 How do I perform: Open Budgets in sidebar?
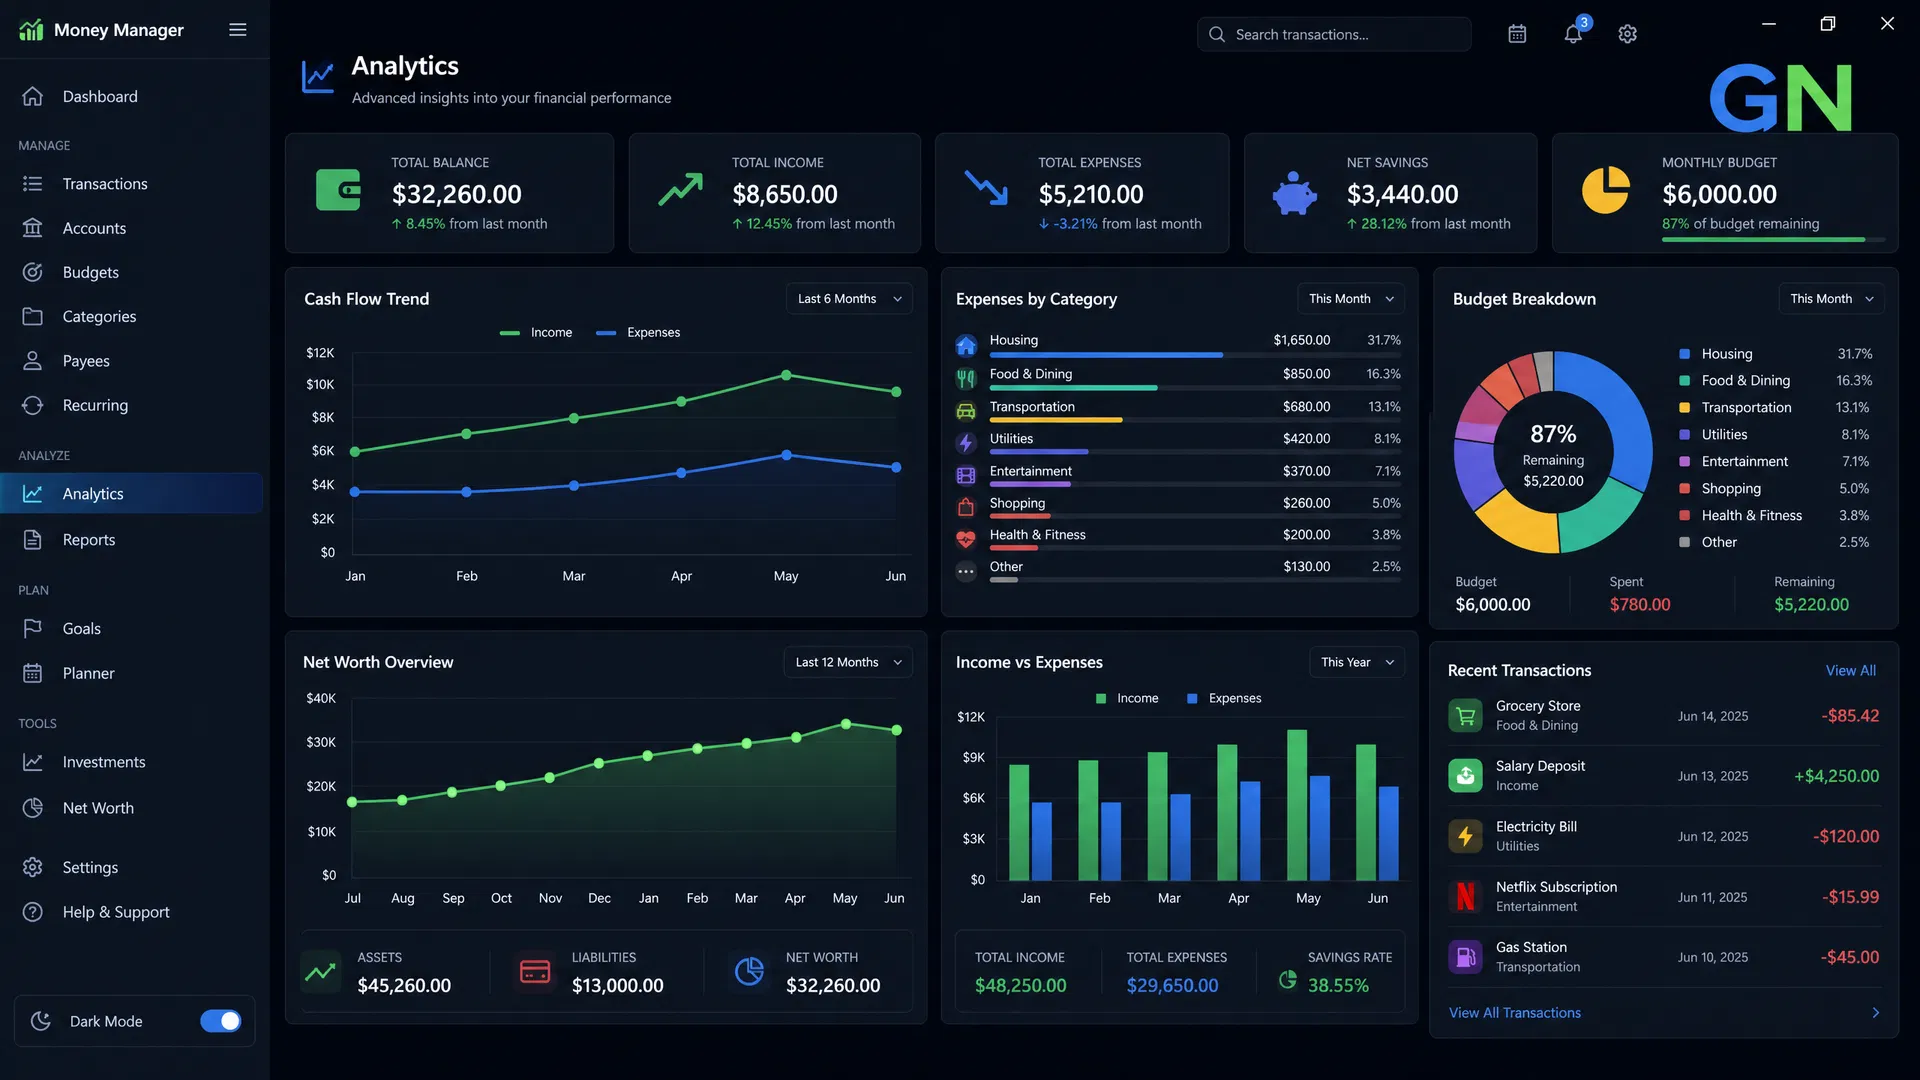(x=132, y=272)
